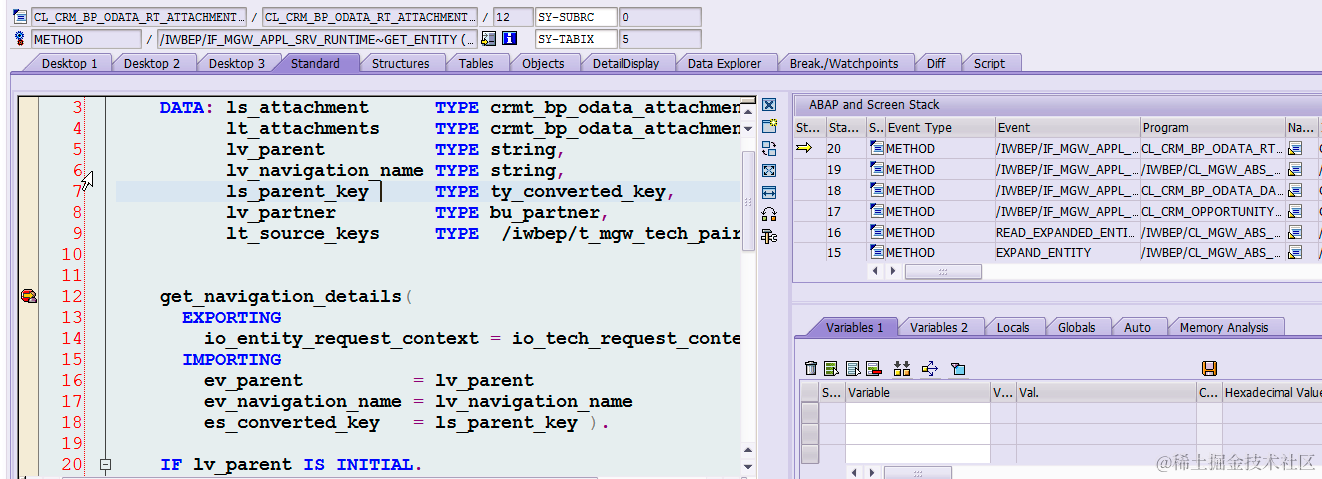Open the DetailDisplay tab
1322x479 pixels.
(626, 63)
